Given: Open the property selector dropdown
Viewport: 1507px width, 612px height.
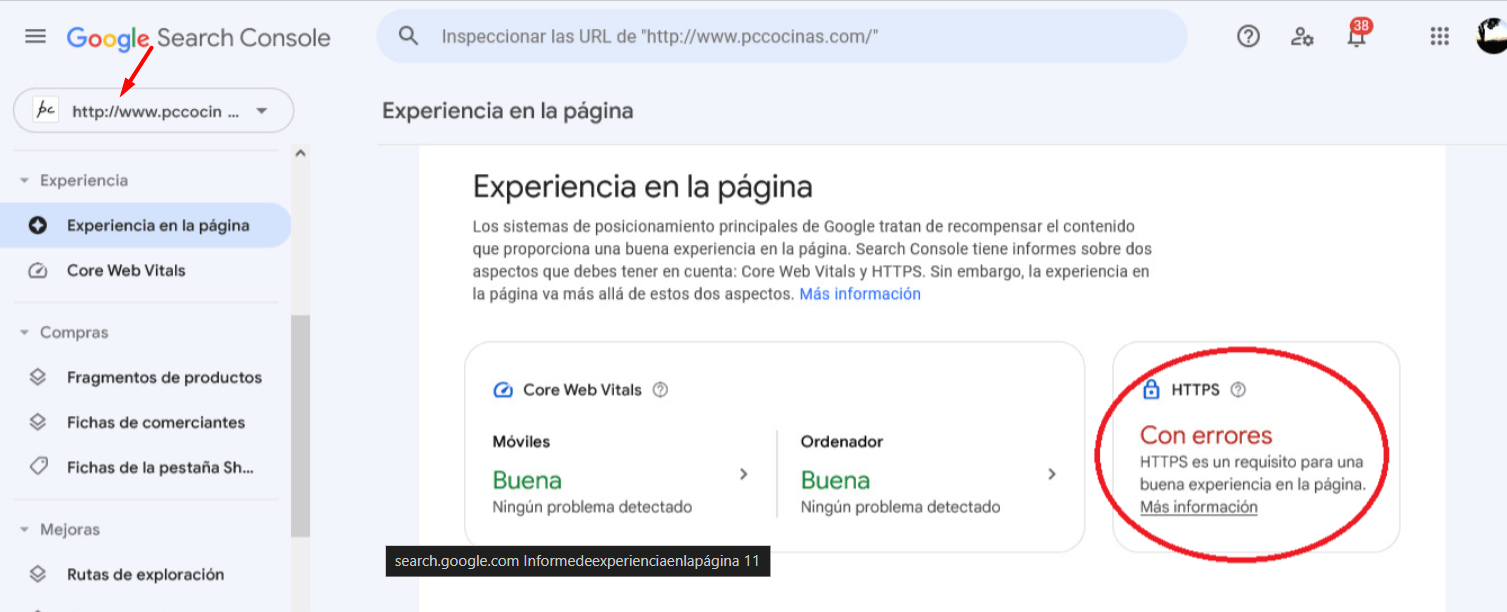Looking at the screenshot, I should click(153, 111).
